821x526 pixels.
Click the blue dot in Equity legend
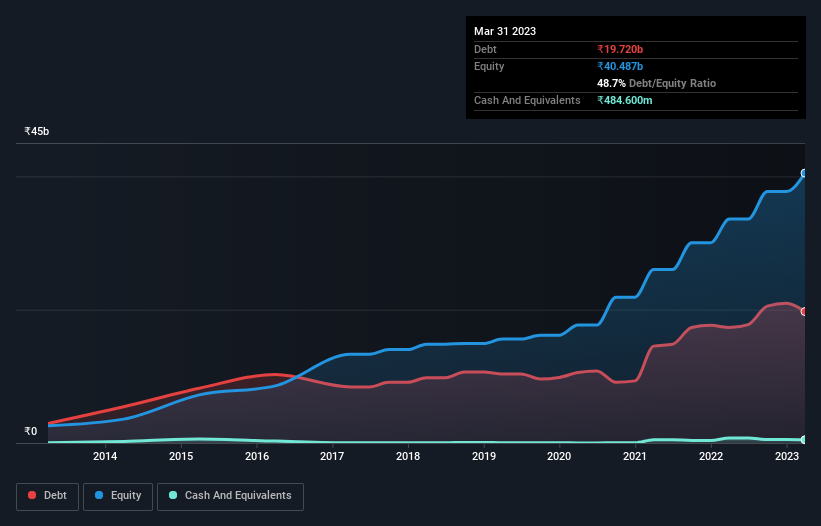[99, 495]
